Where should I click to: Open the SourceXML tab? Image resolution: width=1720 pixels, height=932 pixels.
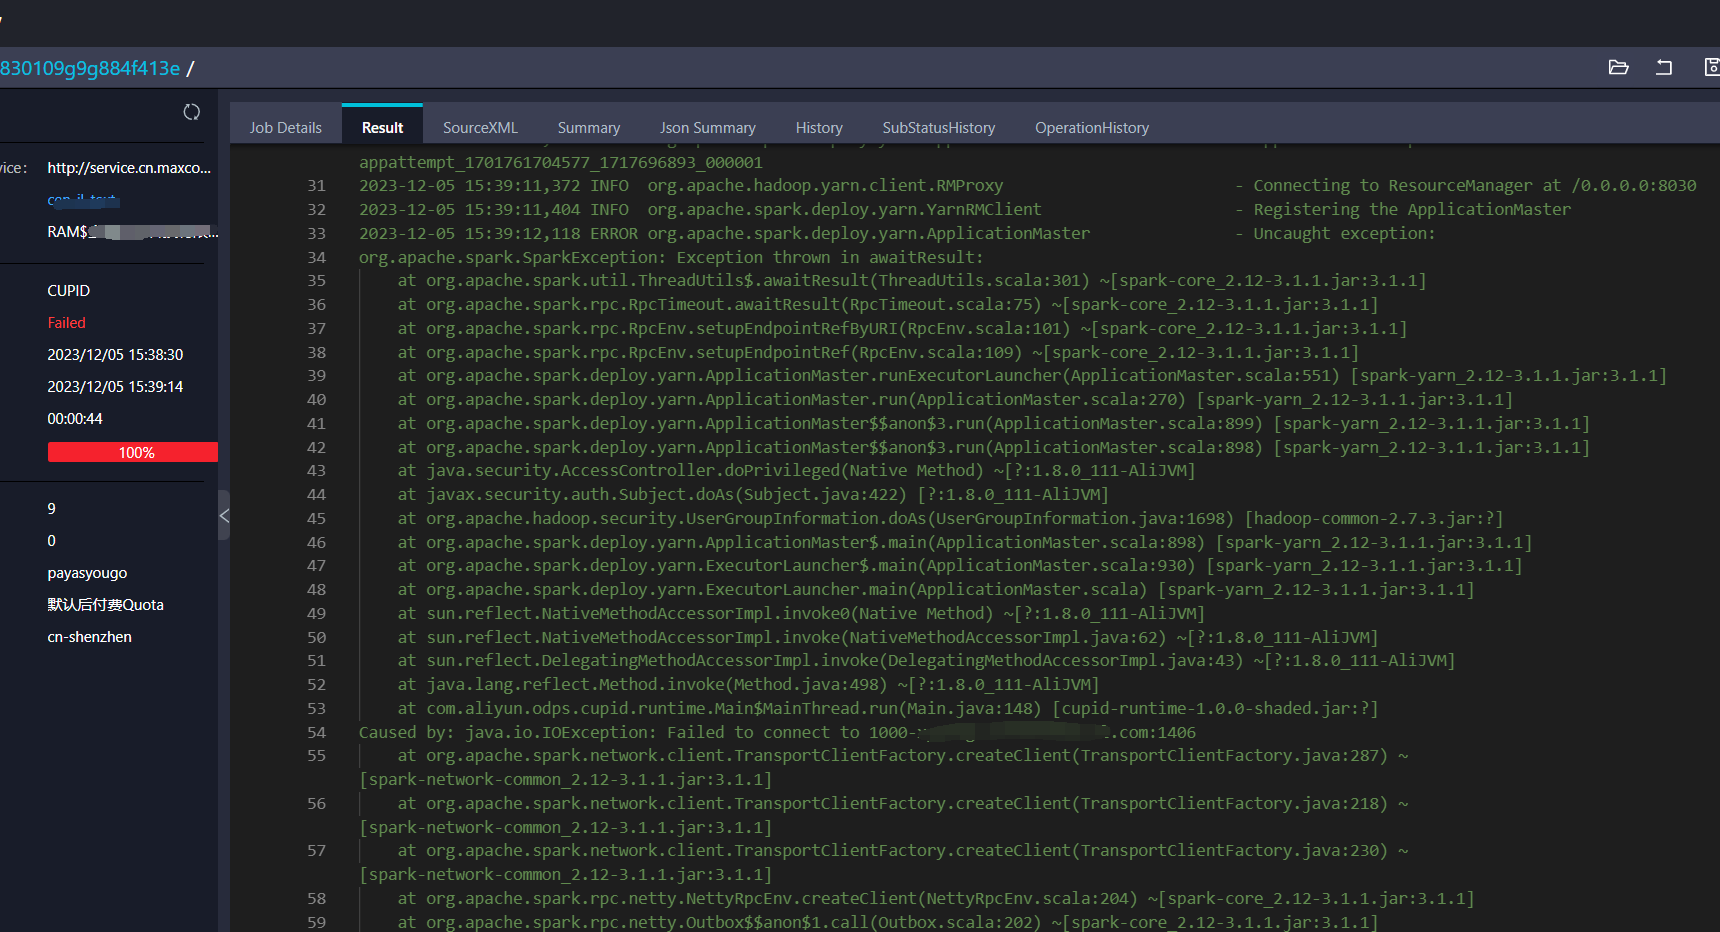[x=480, y=128]
